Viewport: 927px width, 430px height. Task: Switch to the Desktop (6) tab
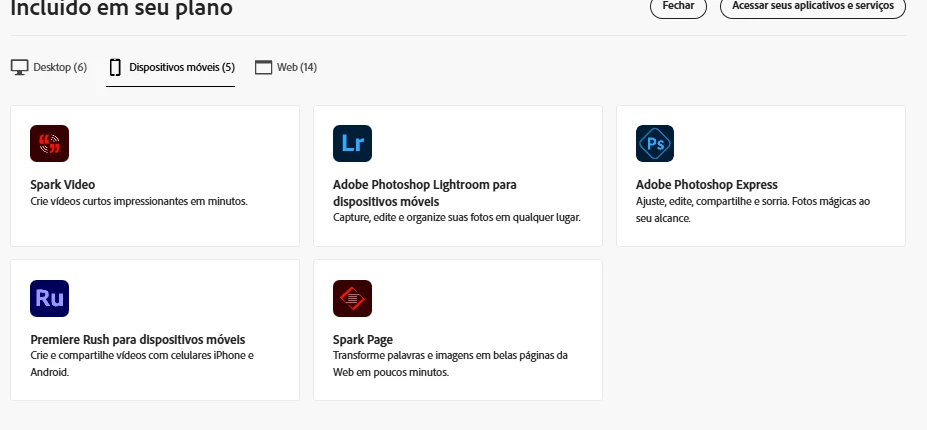(49, 67)
